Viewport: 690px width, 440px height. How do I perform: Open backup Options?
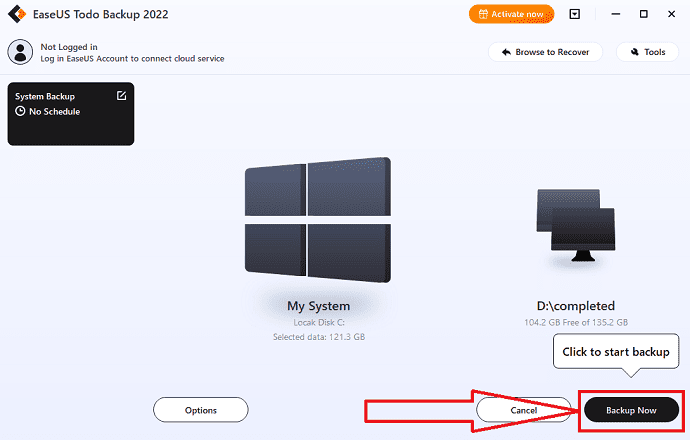(x=201, y=410)
